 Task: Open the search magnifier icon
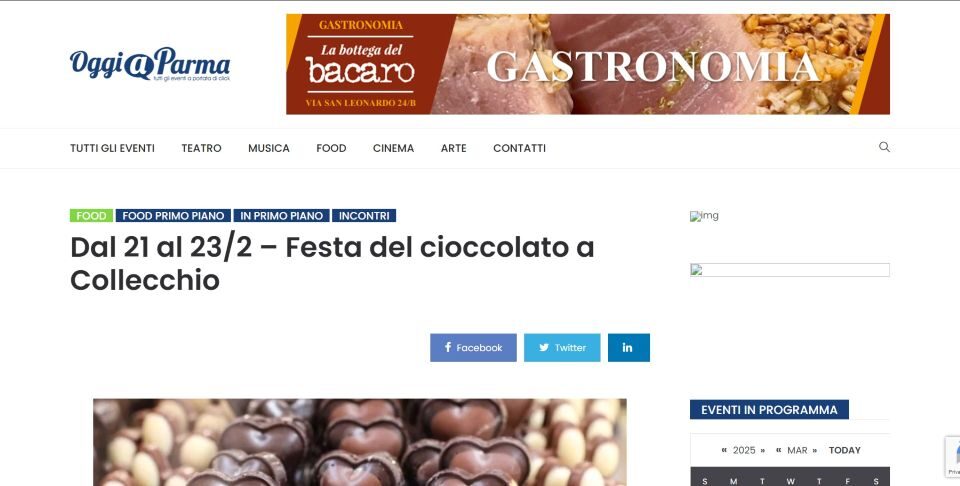[x=884, y=147]
